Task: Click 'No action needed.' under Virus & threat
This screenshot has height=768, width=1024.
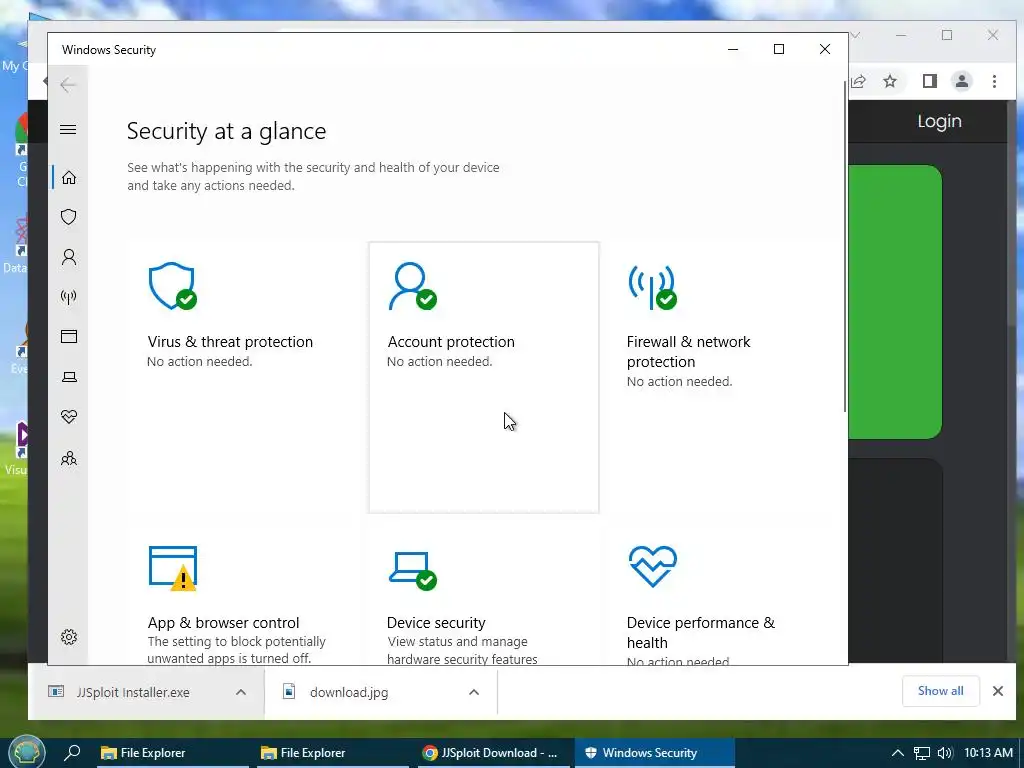Action: pos(199,361)
